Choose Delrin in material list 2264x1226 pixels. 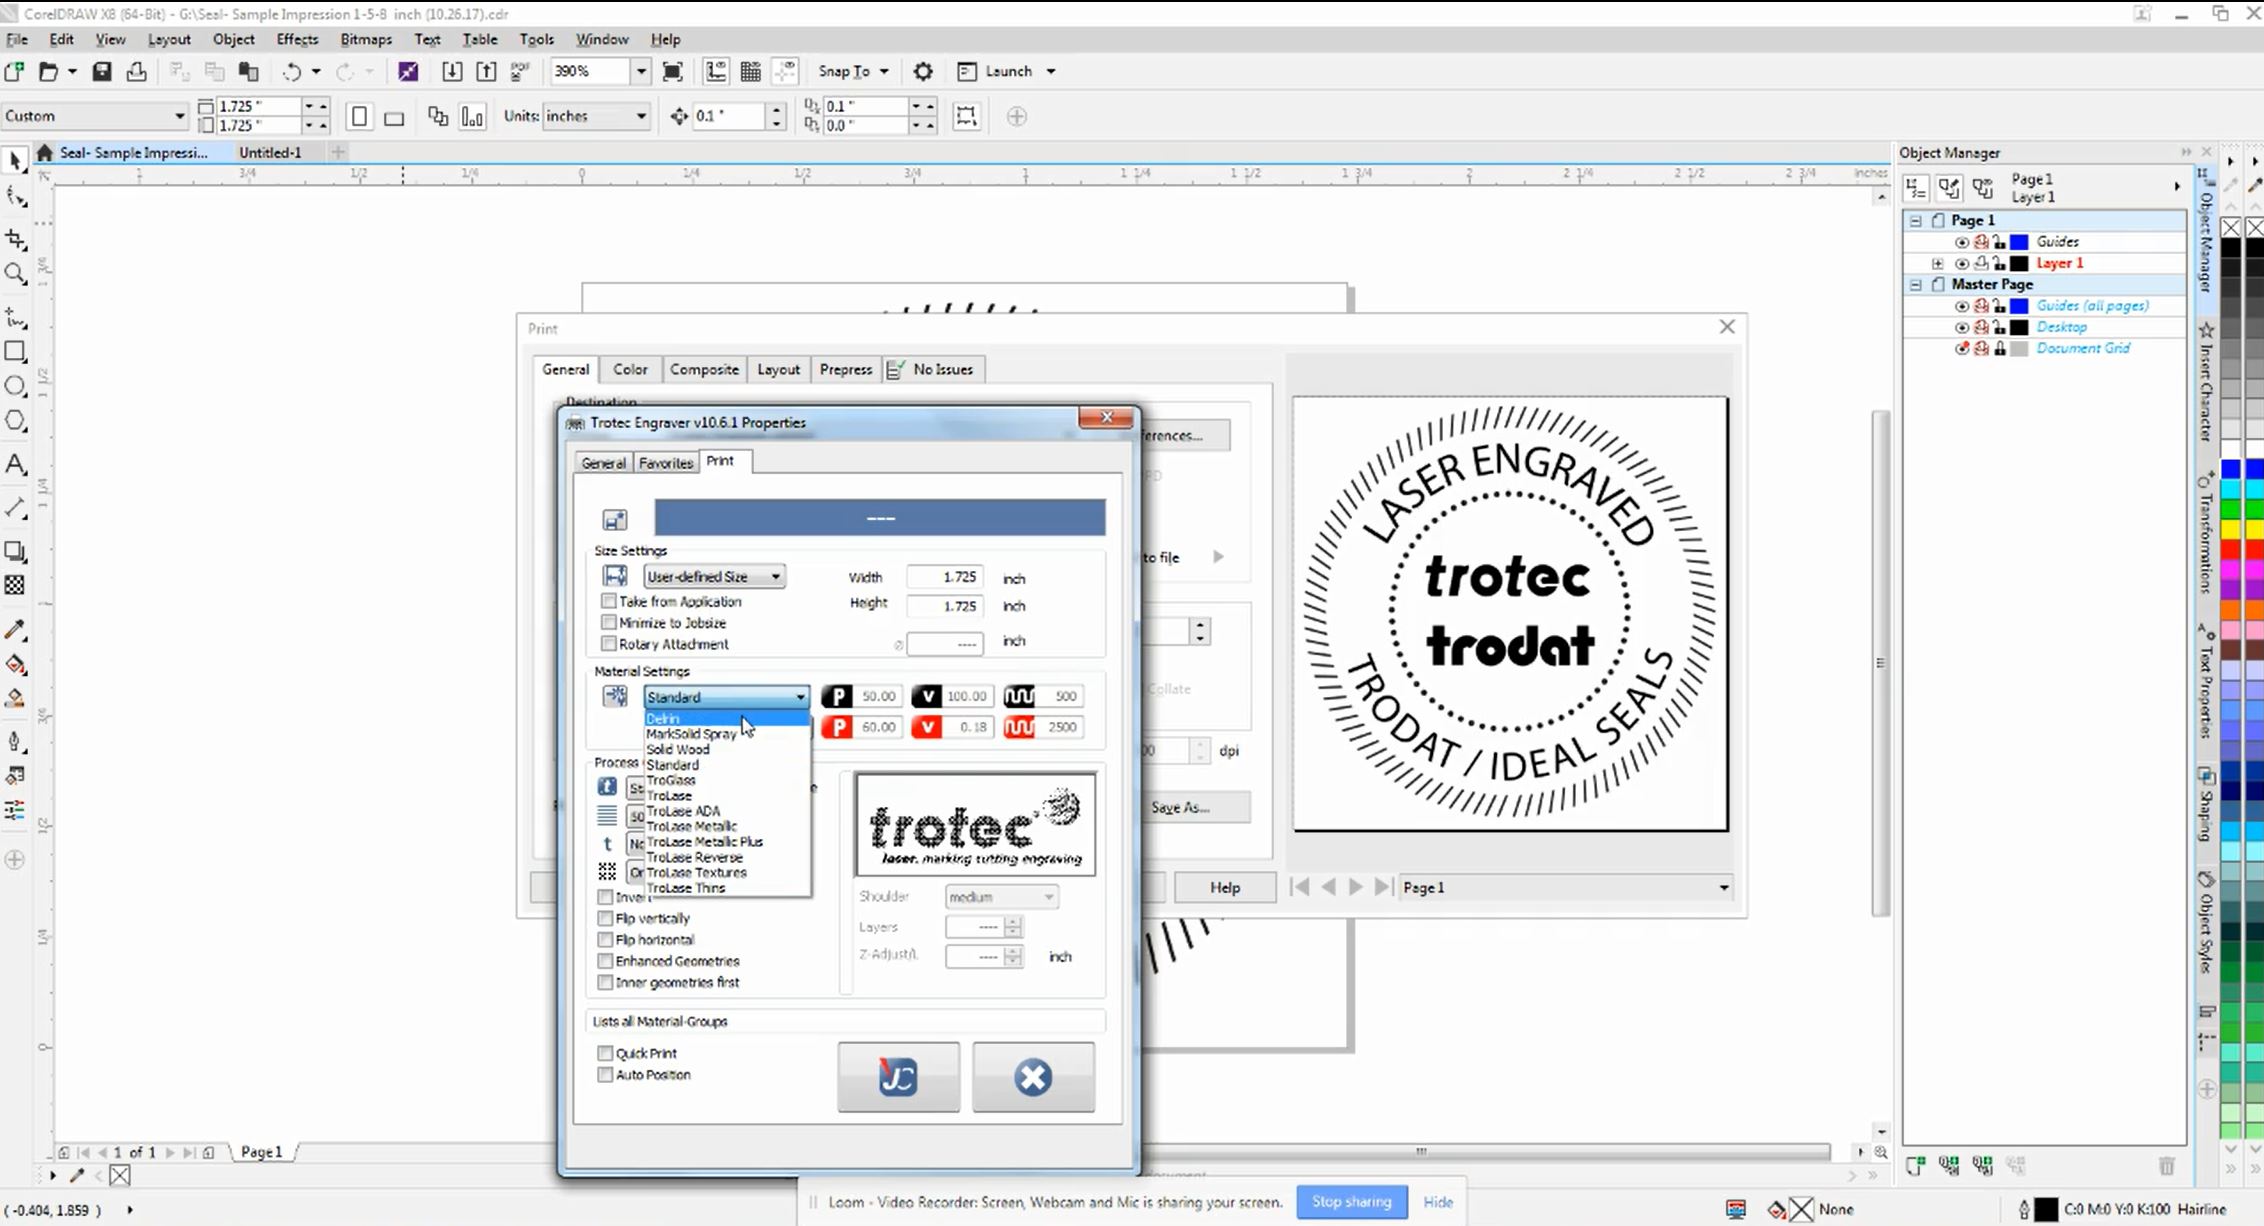[x=727, y=718]
